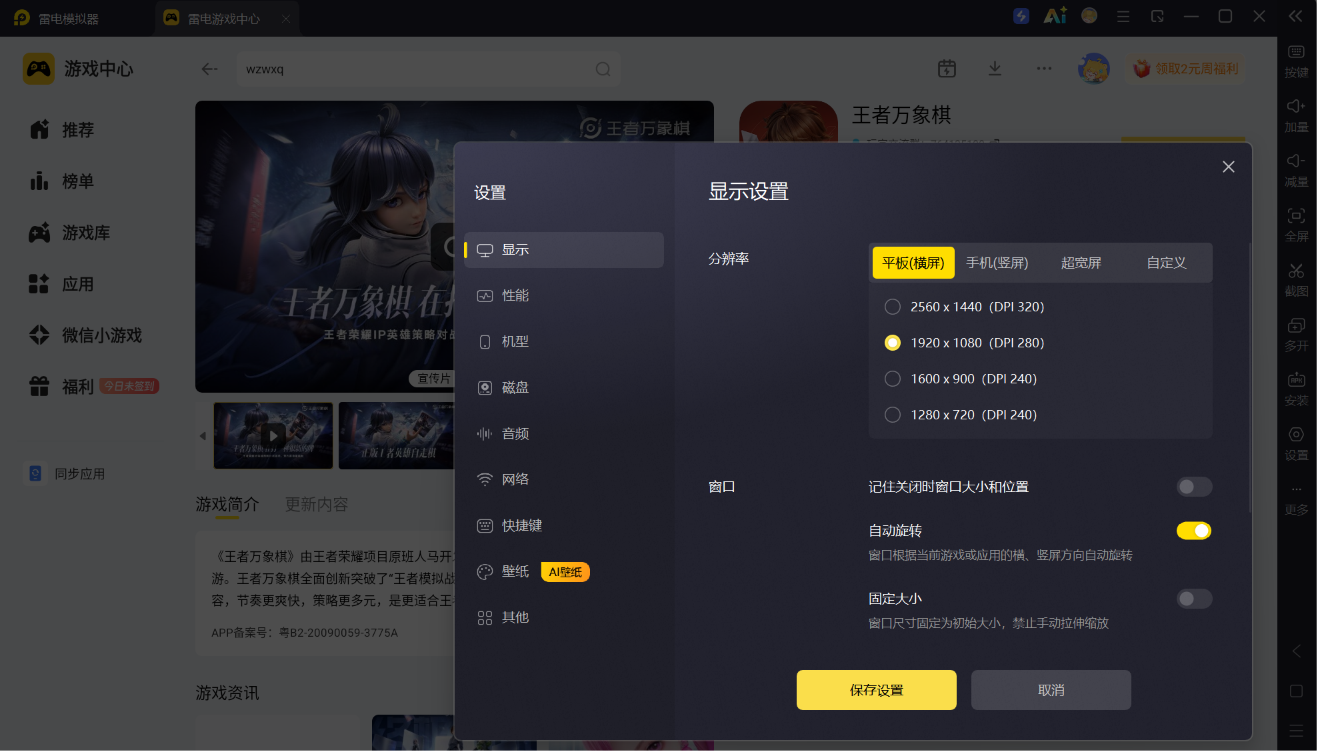Close the settings dialog with the X
This screenshot has height=751, width=1317.
pos(1229,167)
